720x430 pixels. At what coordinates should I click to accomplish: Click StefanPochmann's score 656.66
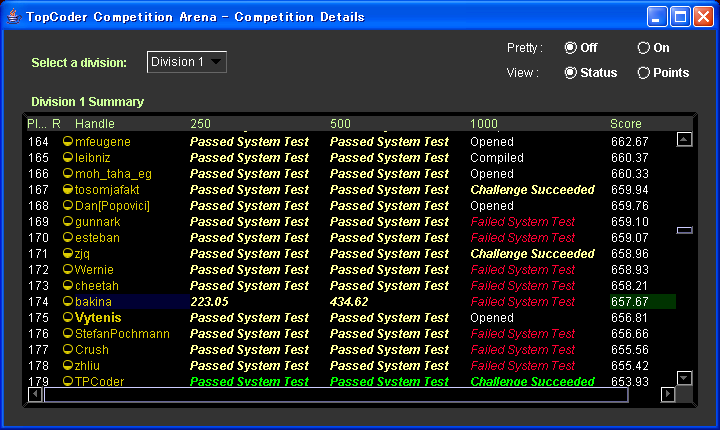click(x=630, y=334)
